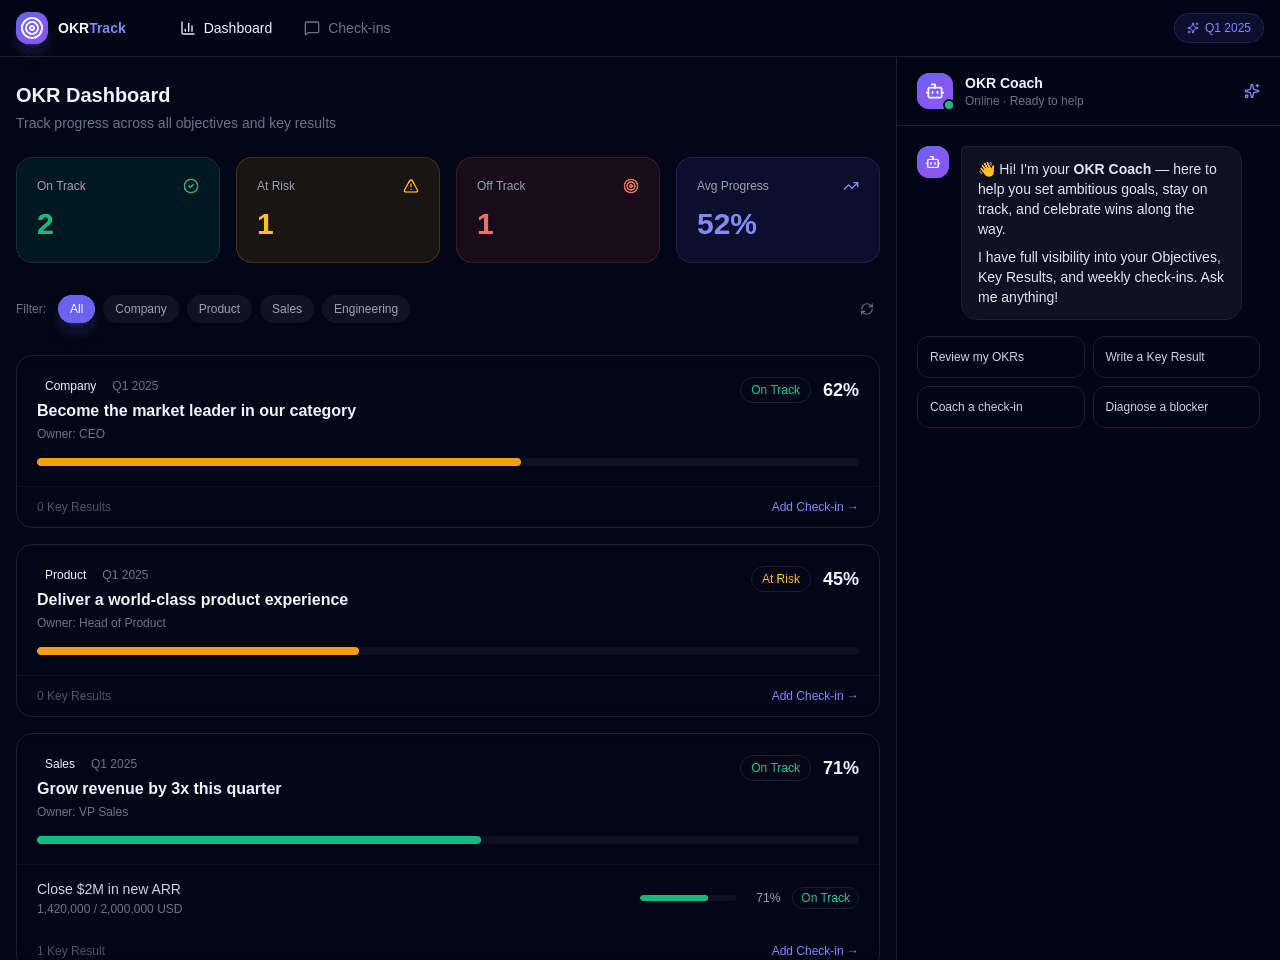Filter objectives by Engineering

tap(366, 309)
